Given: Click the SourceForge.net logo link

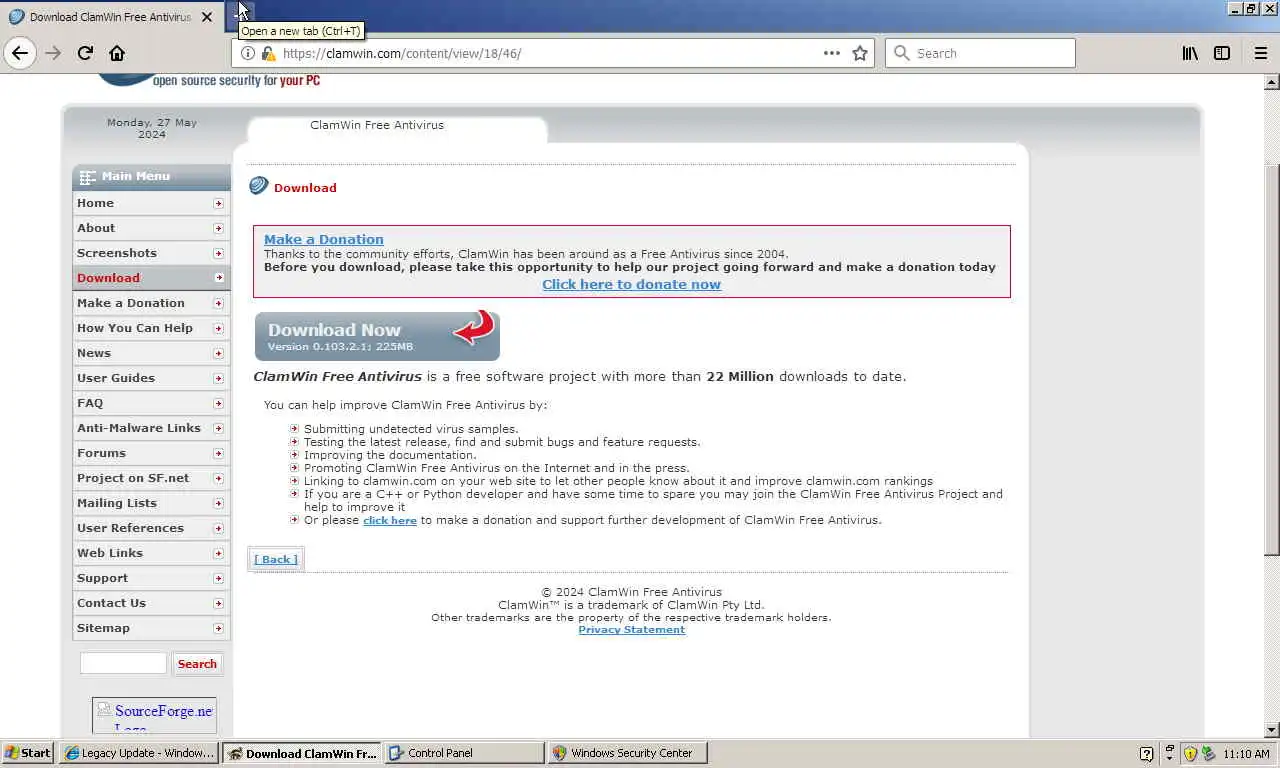Looking at the screenshot, I should click(154, 716).
